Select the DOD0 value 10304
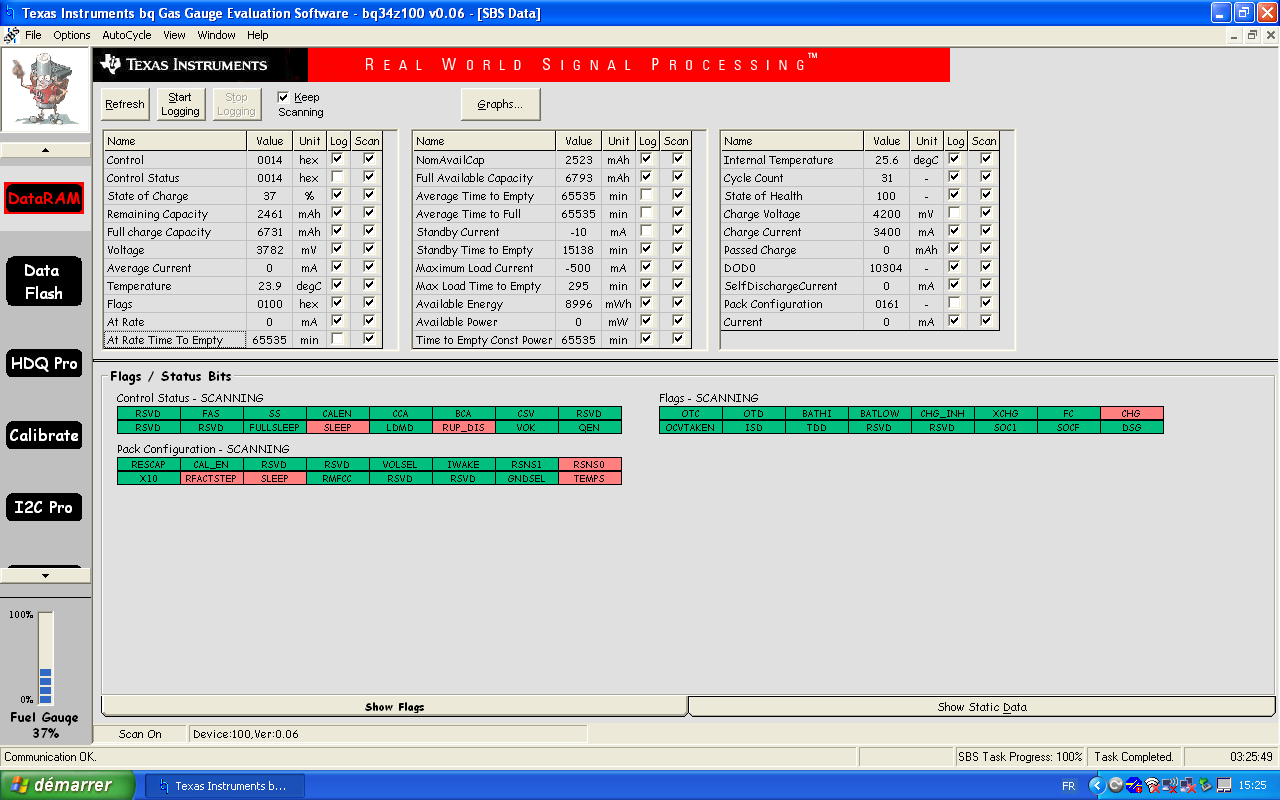The width and height of the screenshot is (1280, 800). [x=887, y=268]
